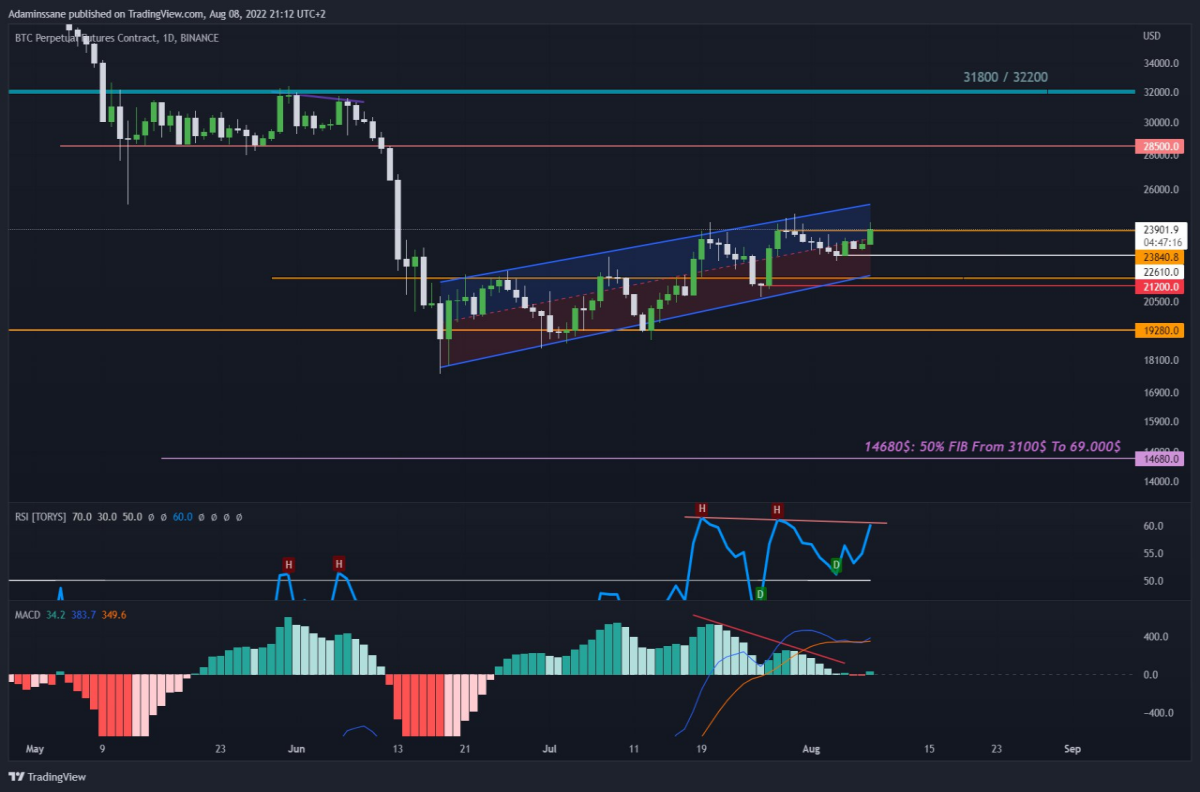
Task: Click the MACD indicator label
Action: click(x=27, y=614)
